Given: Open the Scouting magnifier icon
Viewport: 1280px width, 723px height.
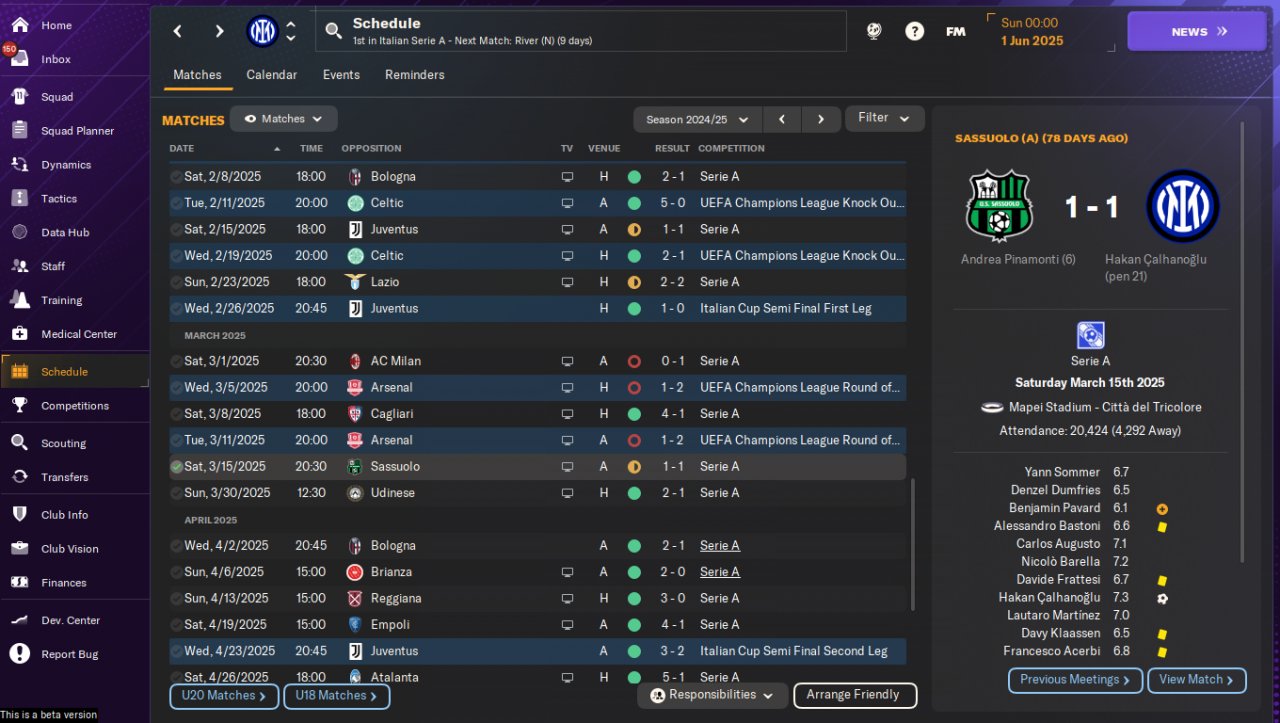Looking at the screenshot, I should [x=19, y=443].
